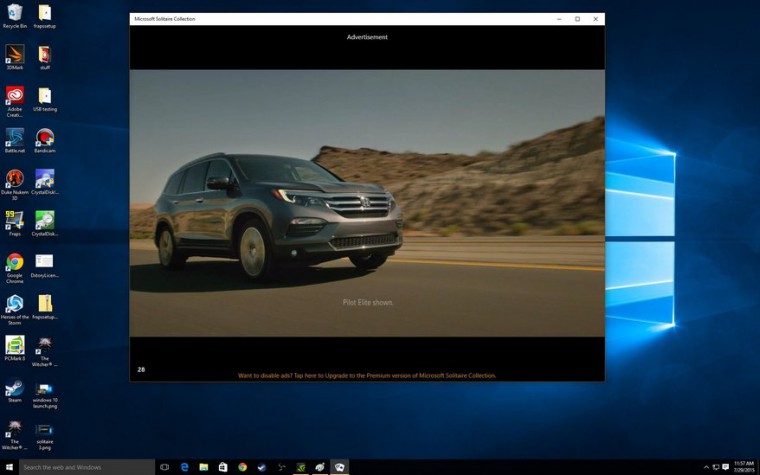Click the Search the web and Windows box
Screen dimensions: 760x475
87,467
